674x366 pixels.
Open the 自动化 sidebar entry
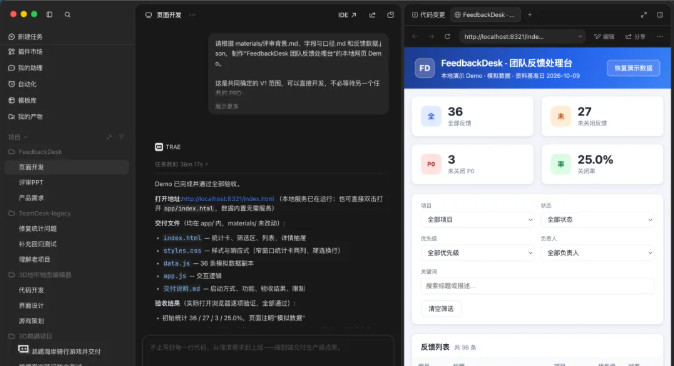[x=22, y=84]
